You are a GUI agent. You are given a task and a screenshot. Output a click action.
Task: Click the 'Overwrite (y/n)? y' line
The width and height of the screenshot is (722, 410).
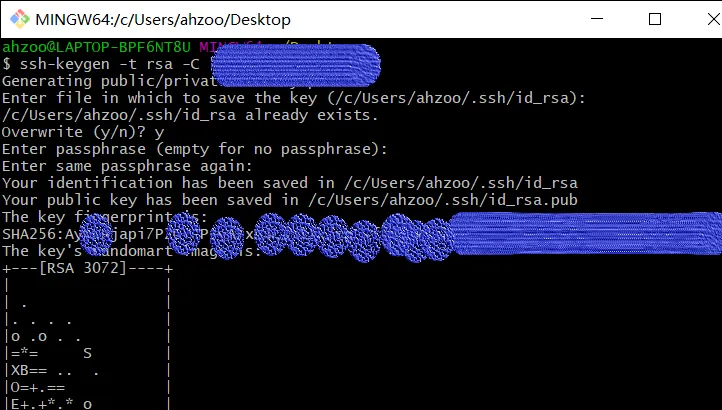83,132
